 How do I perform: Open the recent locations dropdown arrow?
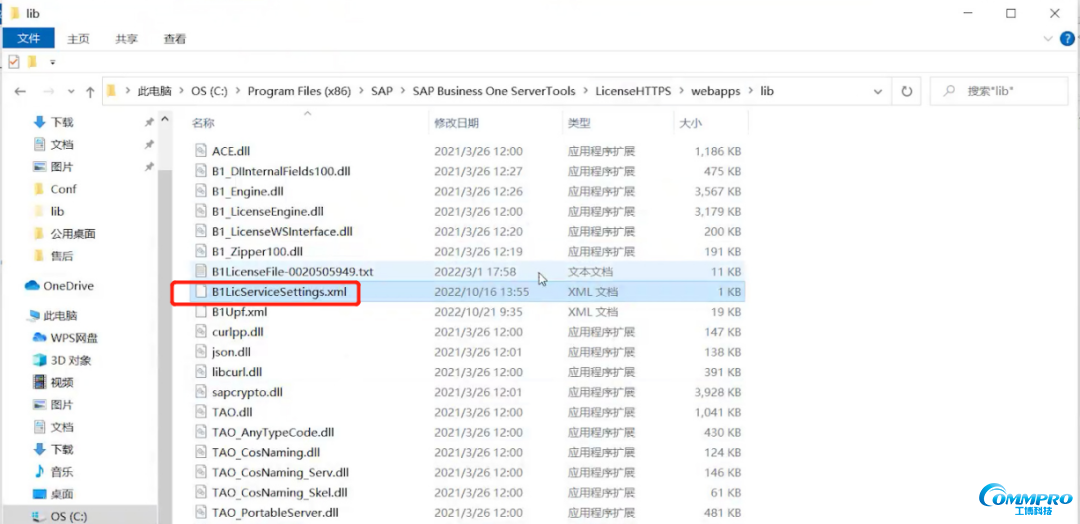click(69, 91)
